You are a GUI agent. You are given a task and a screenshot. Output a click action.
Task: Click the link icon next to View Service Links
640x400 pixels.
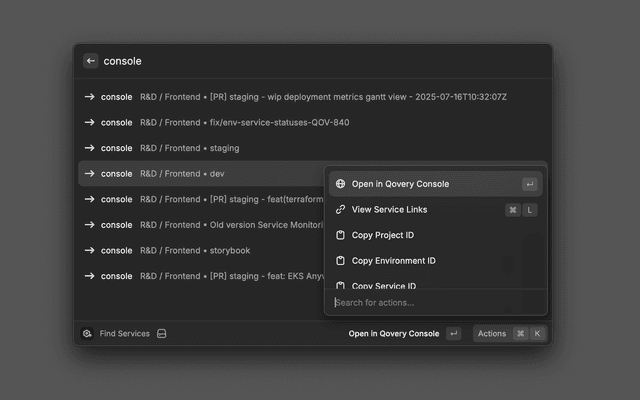coord(340,210)
